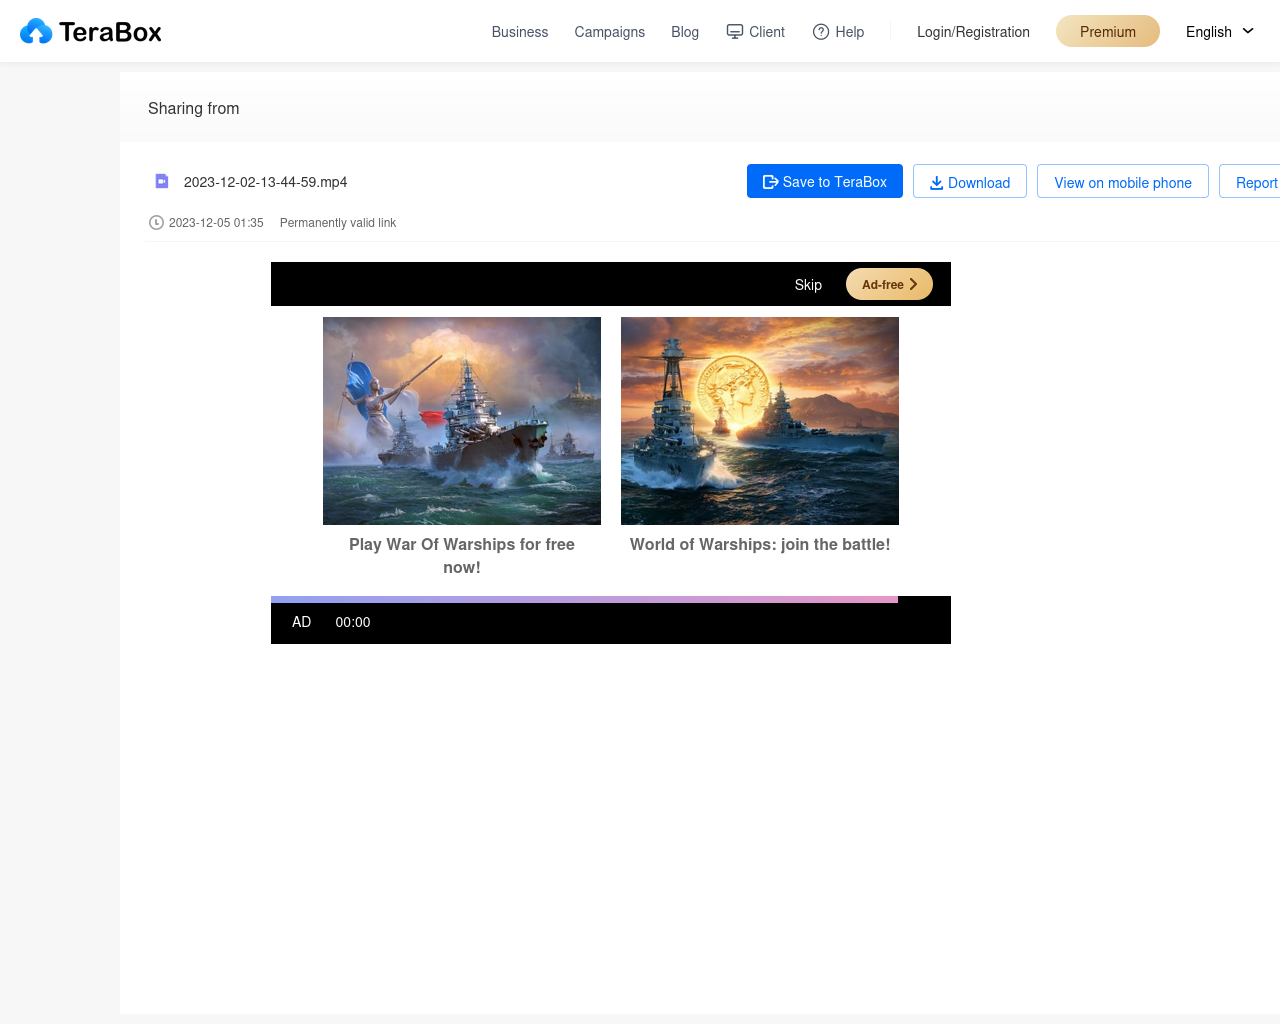
Task: Click the Ad-free button
Action: click(889, 284)
